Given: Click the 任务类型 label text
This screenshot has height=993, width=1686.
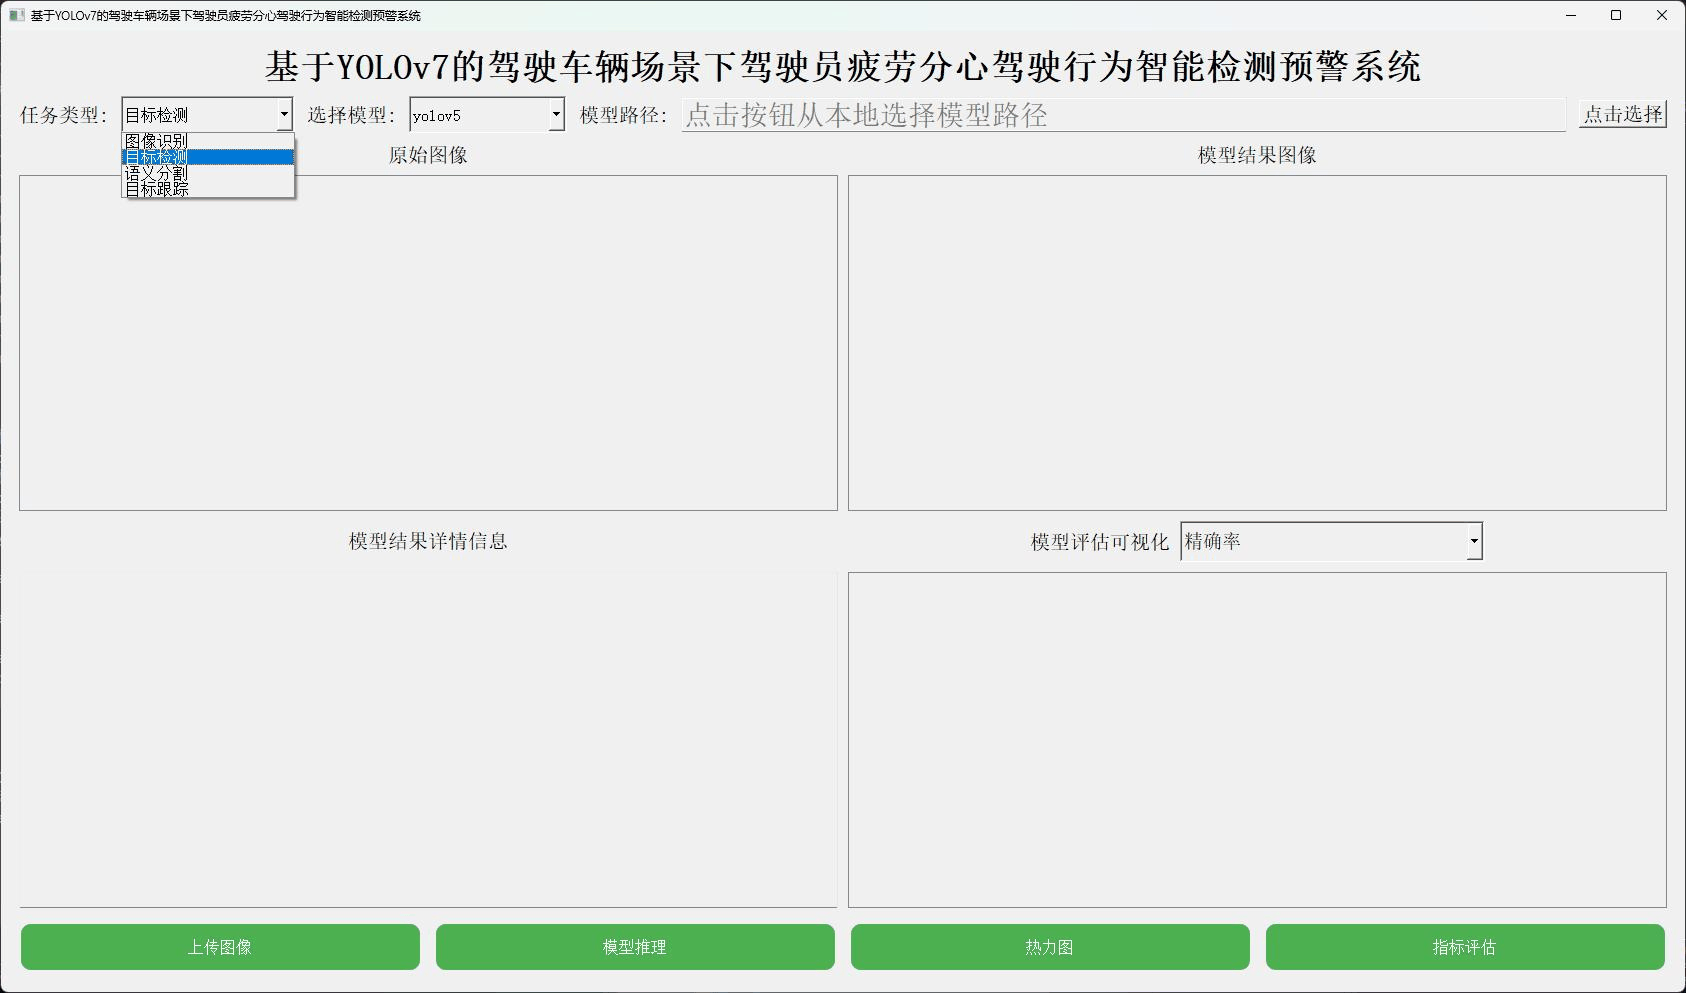Looking at the screenshot, I should coord(63,115).
